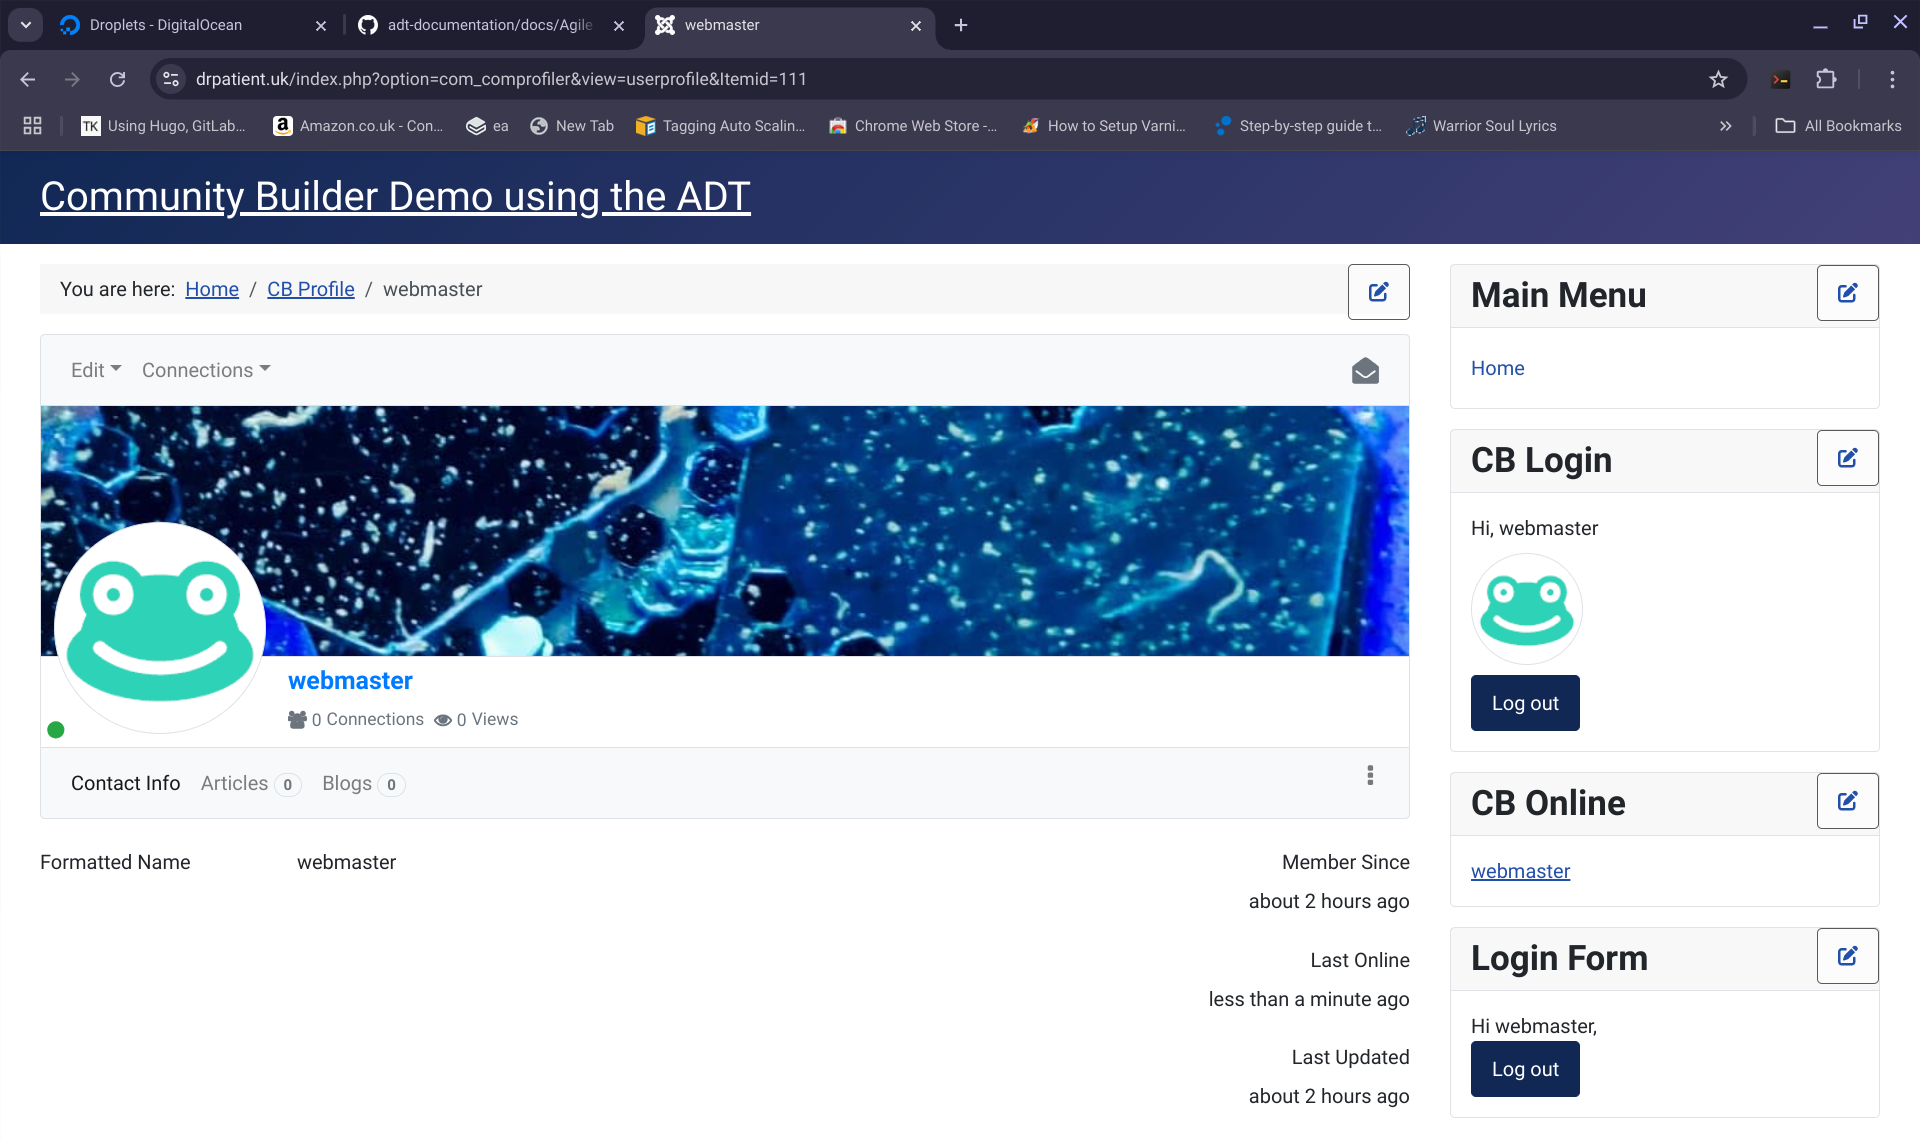
Task: Click Log out in CB Login
Action: point(1525,703)
